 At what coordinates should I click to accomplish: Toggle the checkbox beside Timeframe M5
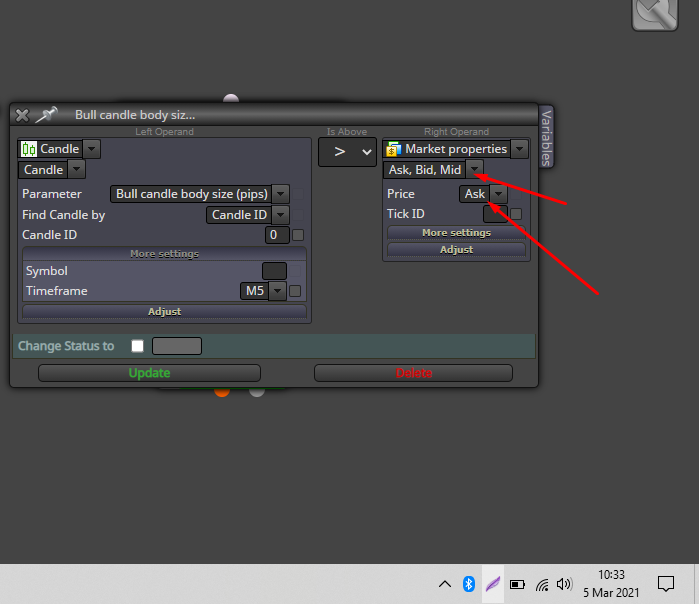pos(295,291)
